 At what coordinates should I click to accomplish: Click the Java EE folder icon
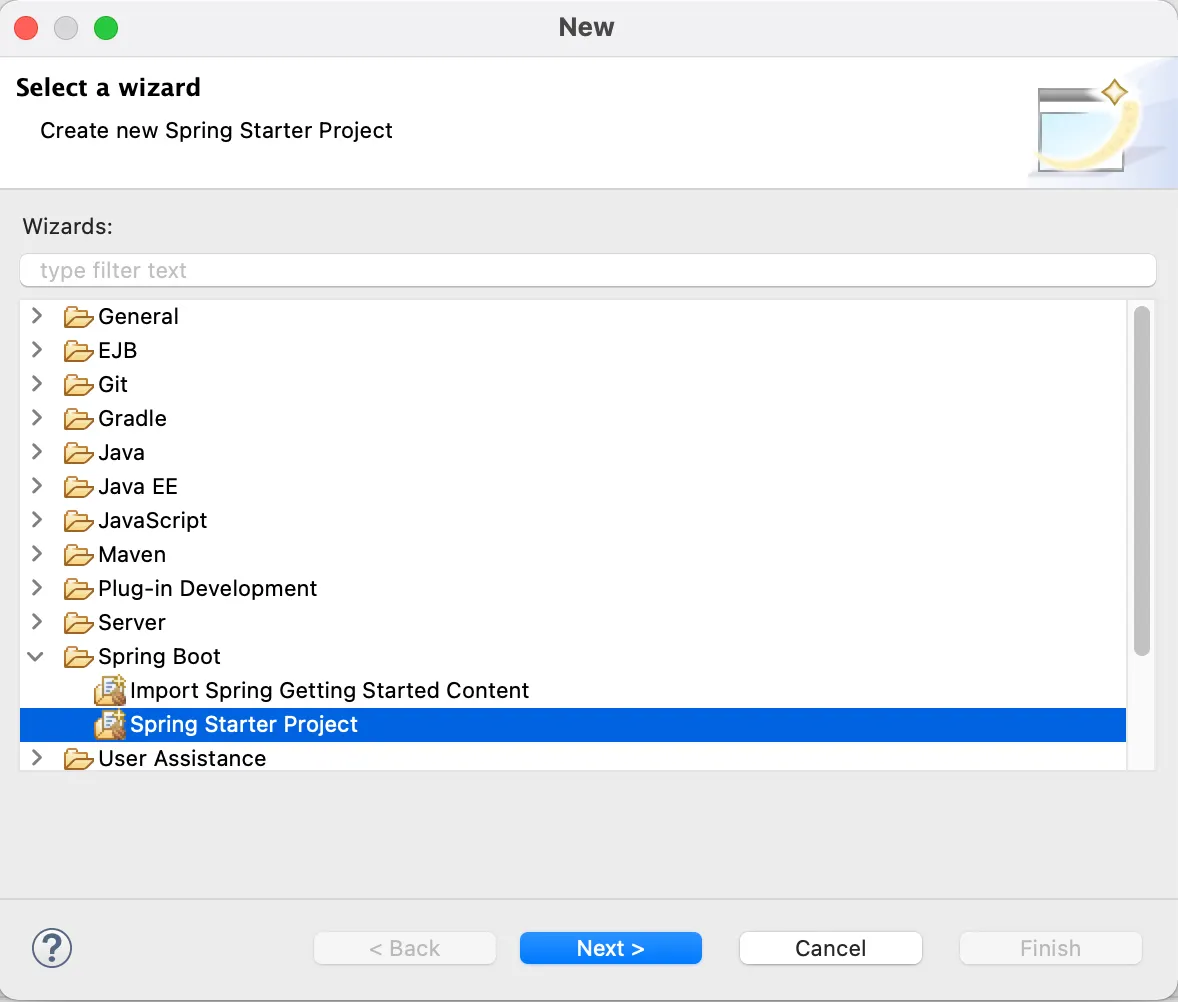pyautogui.click(x=78, y=487)
